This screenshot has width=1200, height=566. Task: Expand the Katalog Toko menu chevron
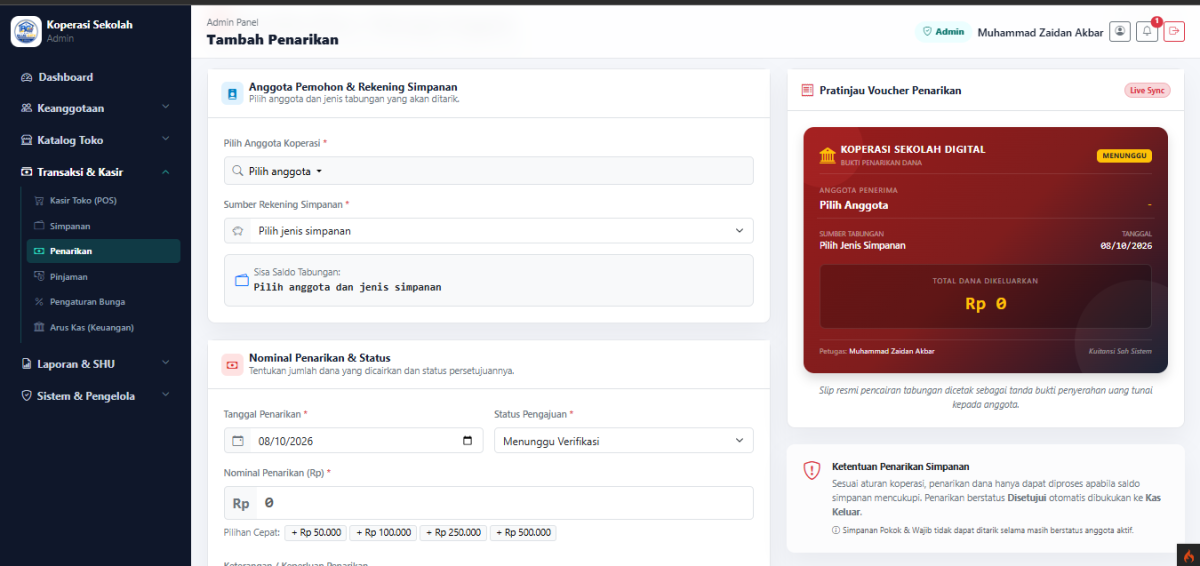[x=166, y=138]
